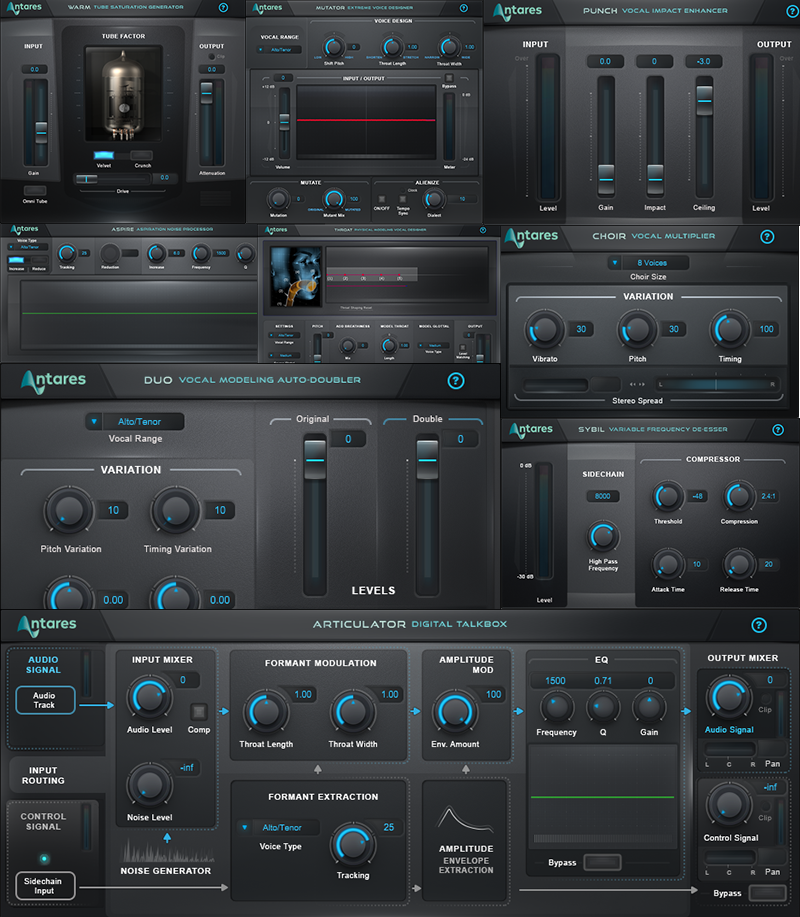Screen dimensions: 800x917
Task: Toggle the Bypass button in MUTATOR
Action: [449, 78]
